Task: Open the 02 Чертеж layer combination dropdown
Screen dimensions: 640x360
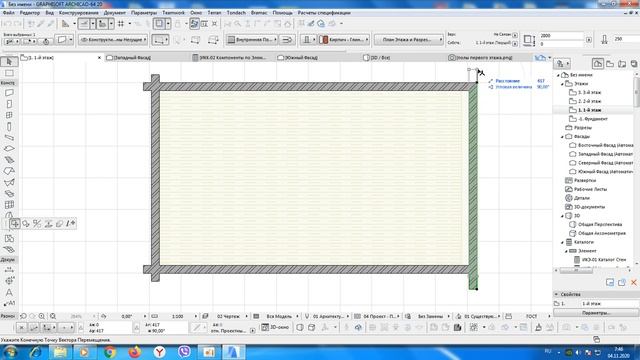Action: tap(229, 316)
